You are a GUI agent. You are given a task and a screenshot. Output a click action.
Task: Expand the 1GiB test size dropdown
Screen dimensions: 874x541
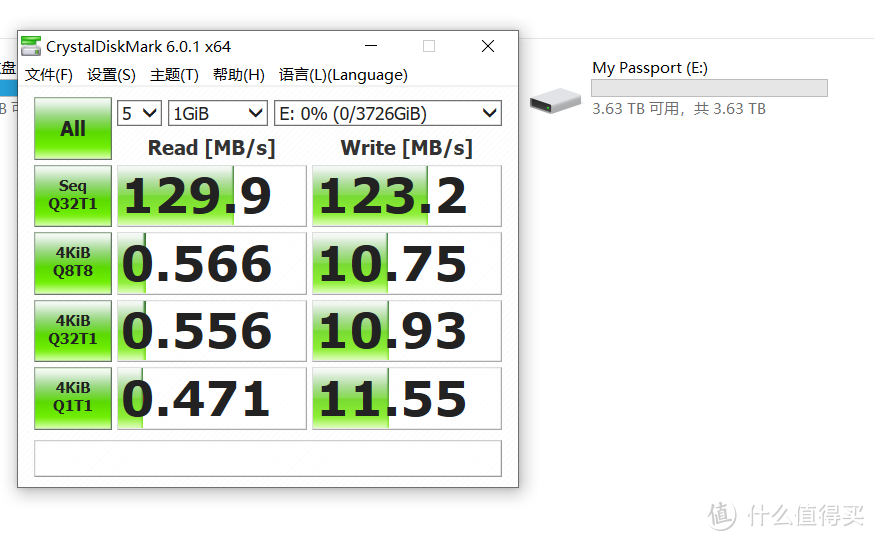tap(218, 114)
